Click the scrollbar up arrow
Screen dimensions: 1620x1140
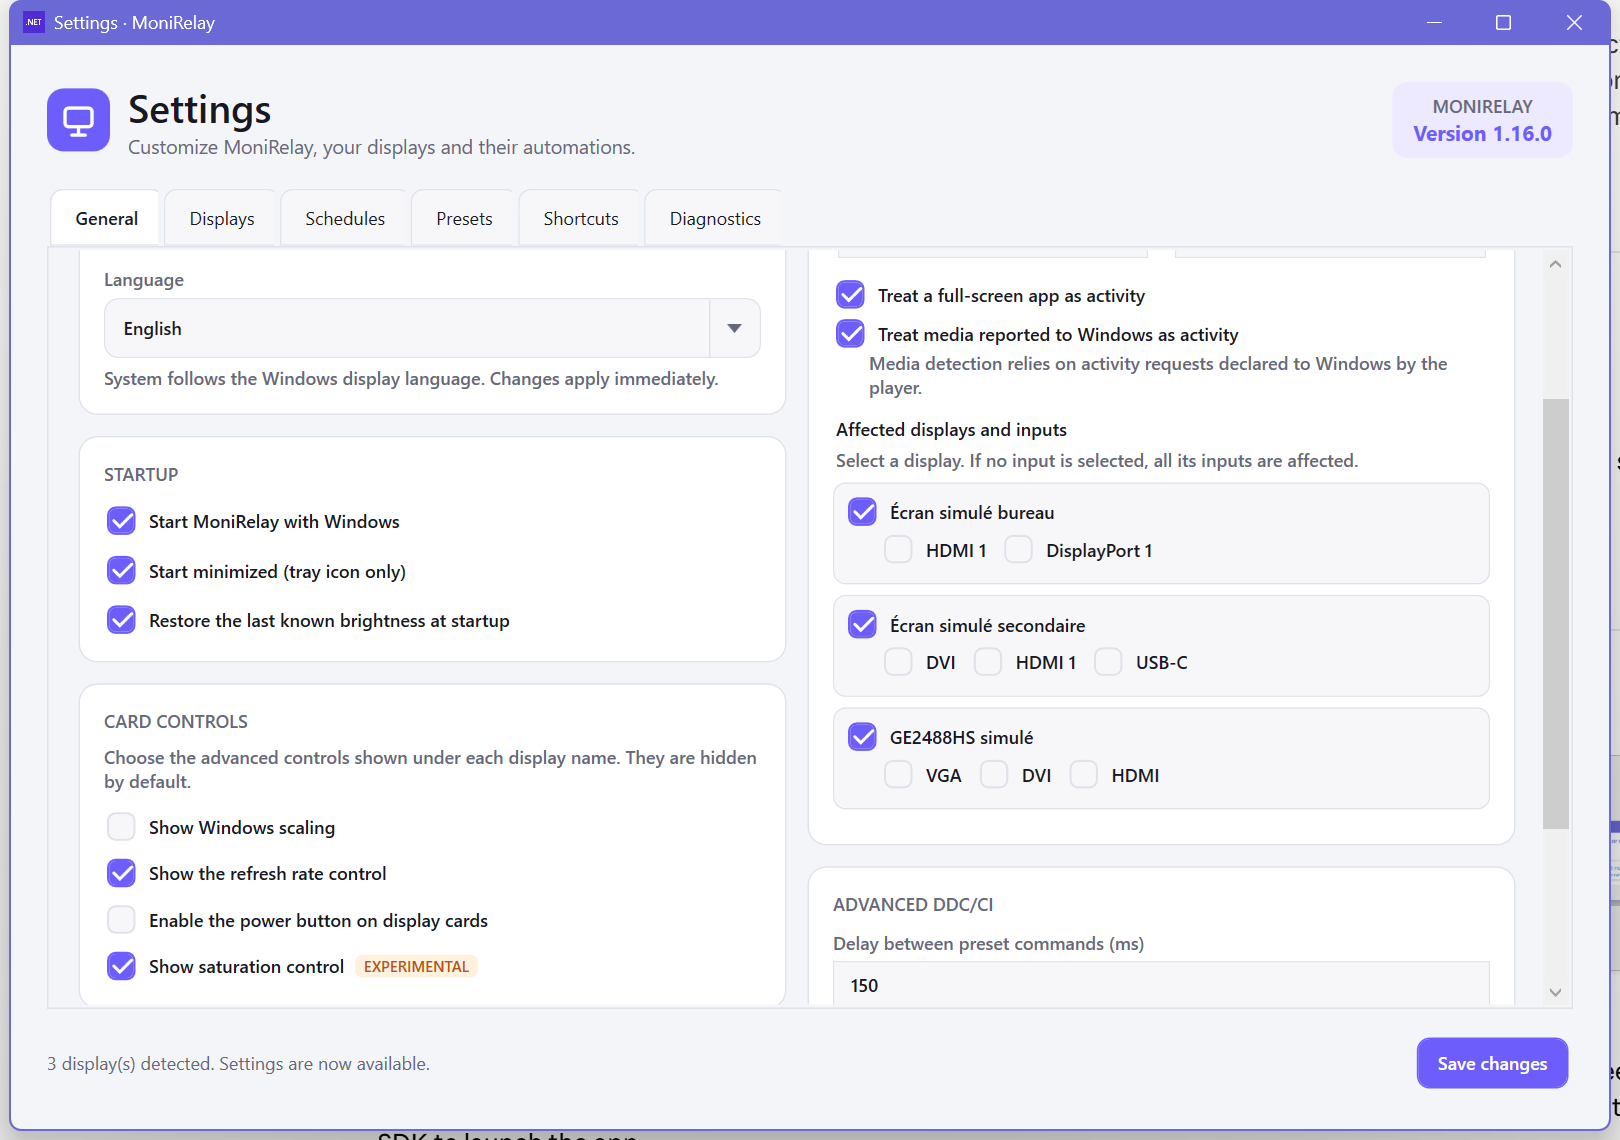click(1555, 264)
